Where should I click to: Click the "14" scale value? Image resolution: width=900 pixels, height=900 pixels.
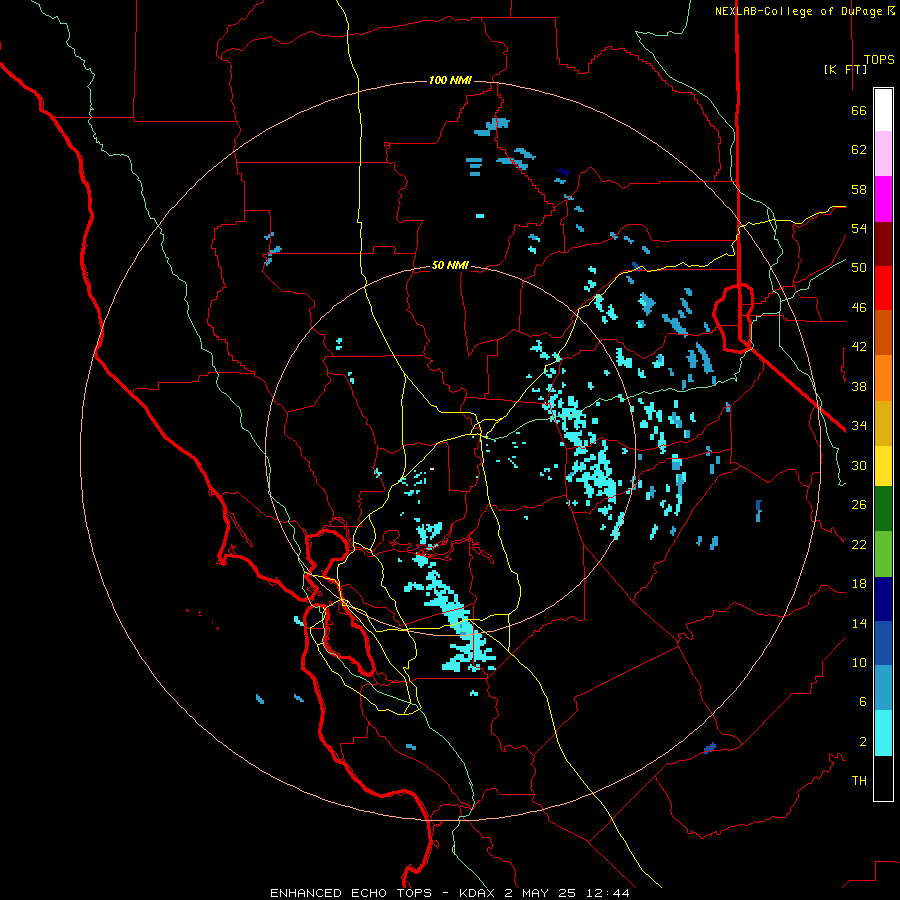pyautogui.click(x=859, y=623)
